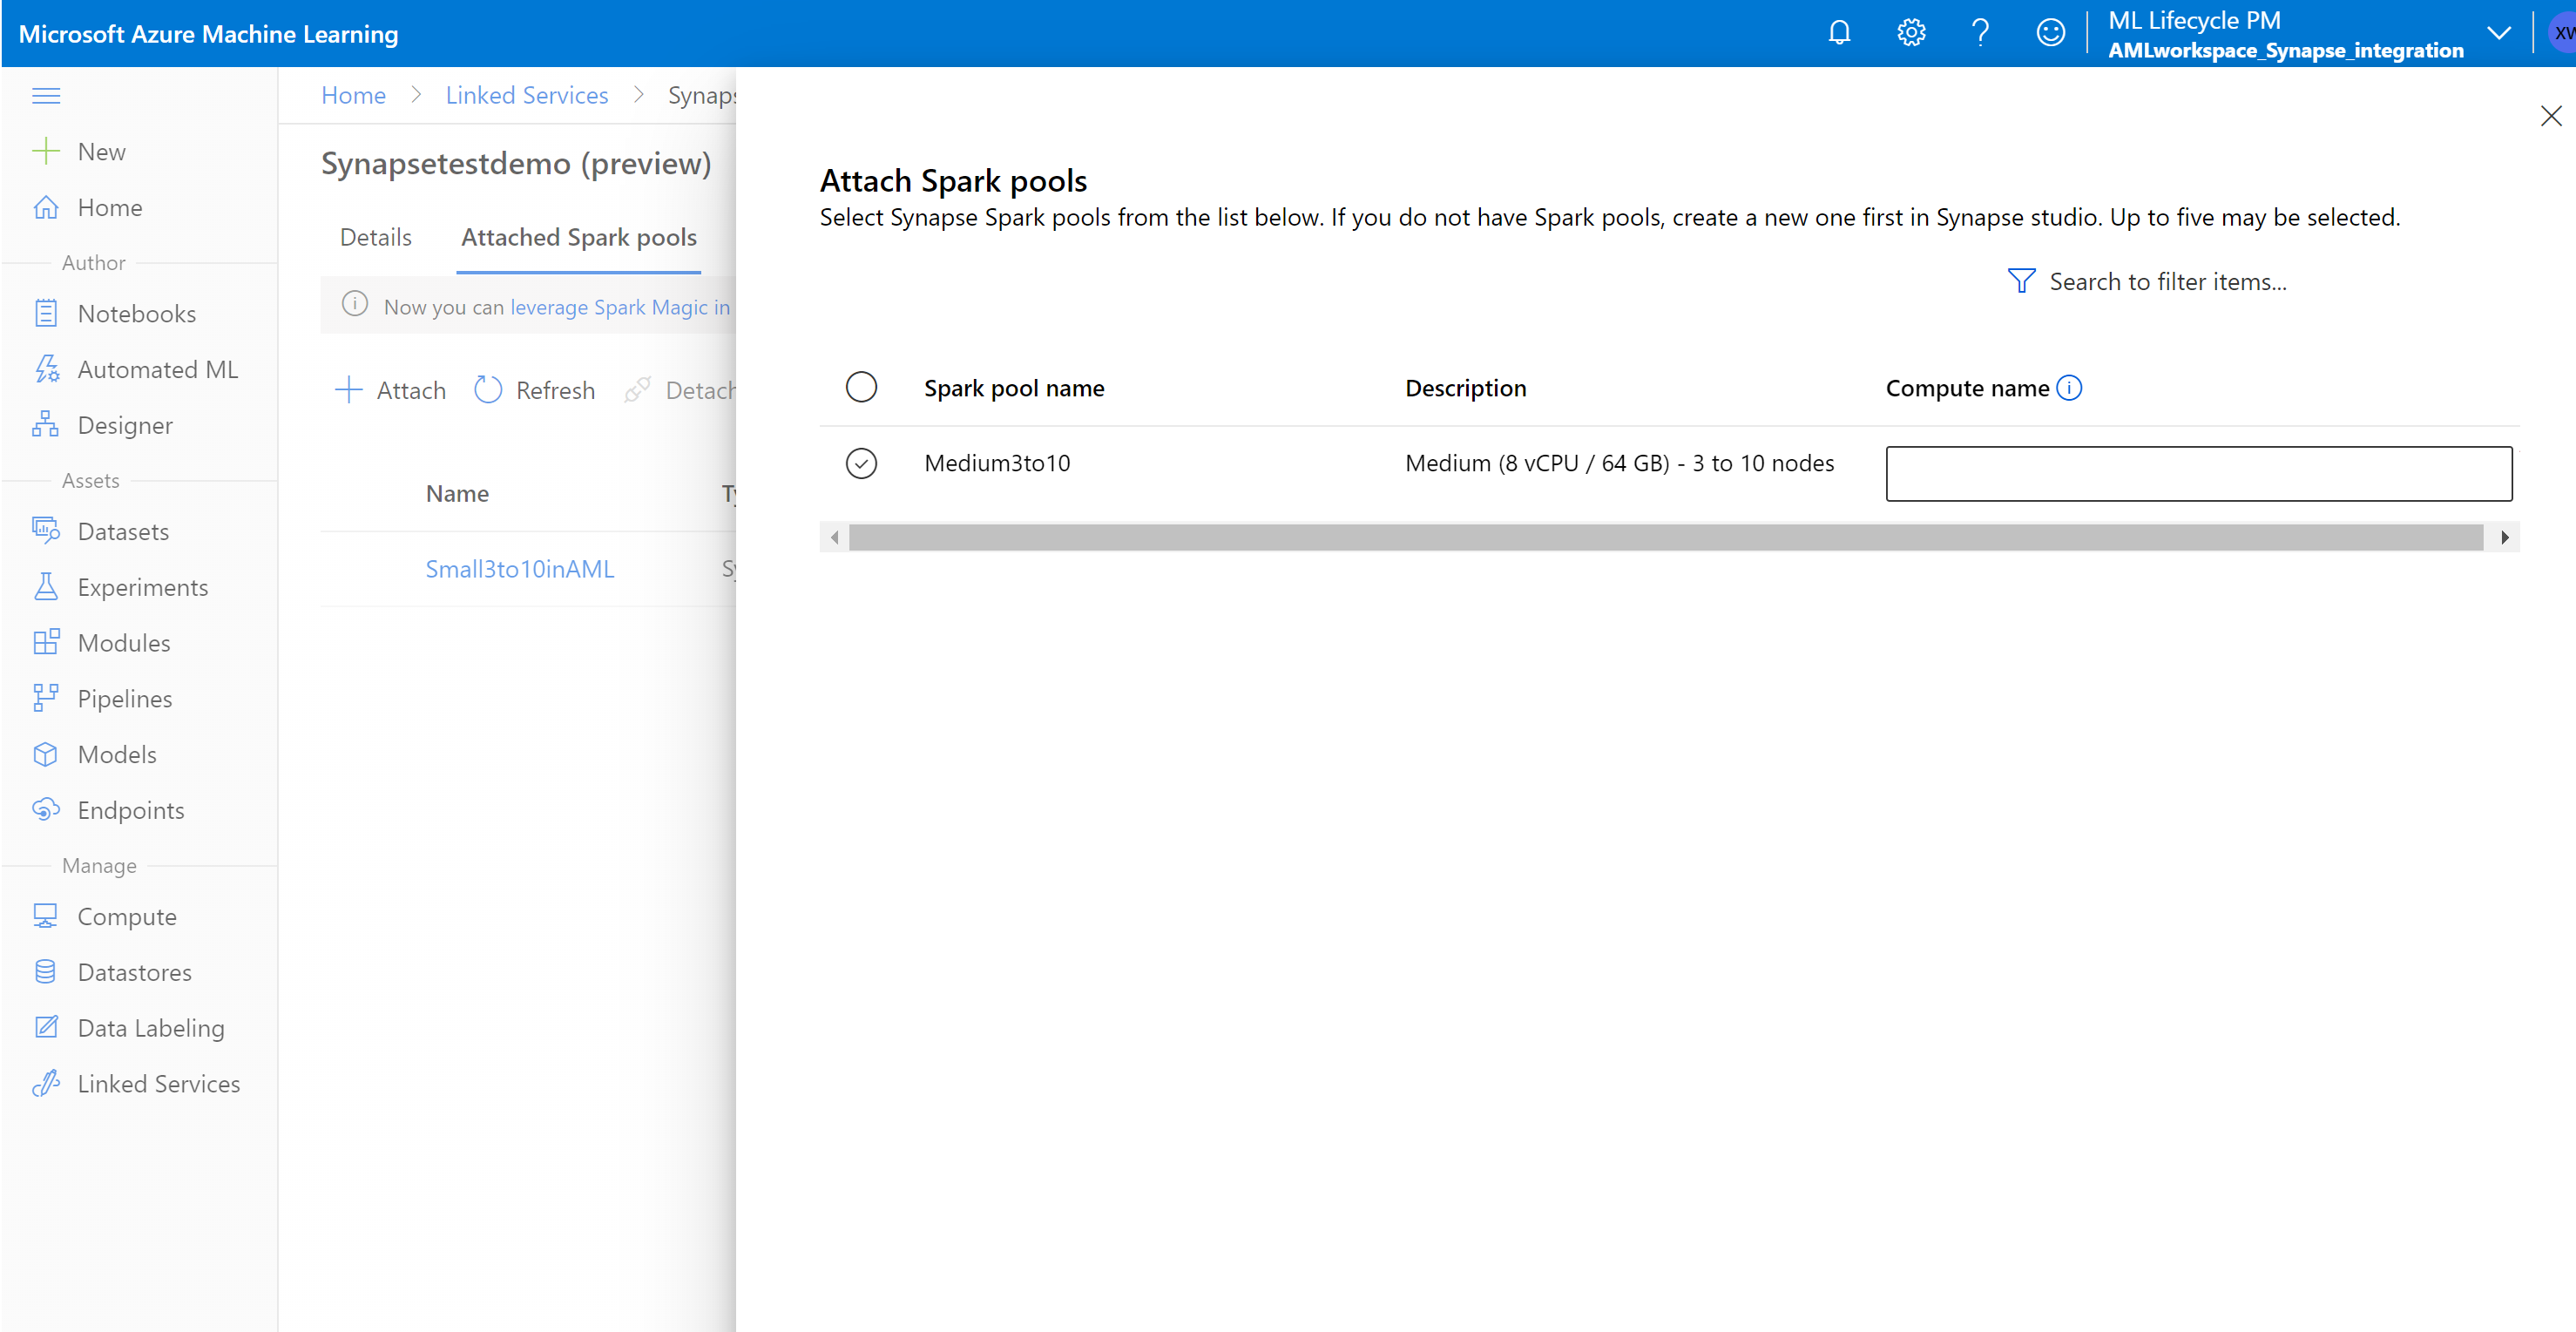Open the Small3to10inAML spark pool
This screenshot has width=2576, height=1332.
(x=519, y=568)
